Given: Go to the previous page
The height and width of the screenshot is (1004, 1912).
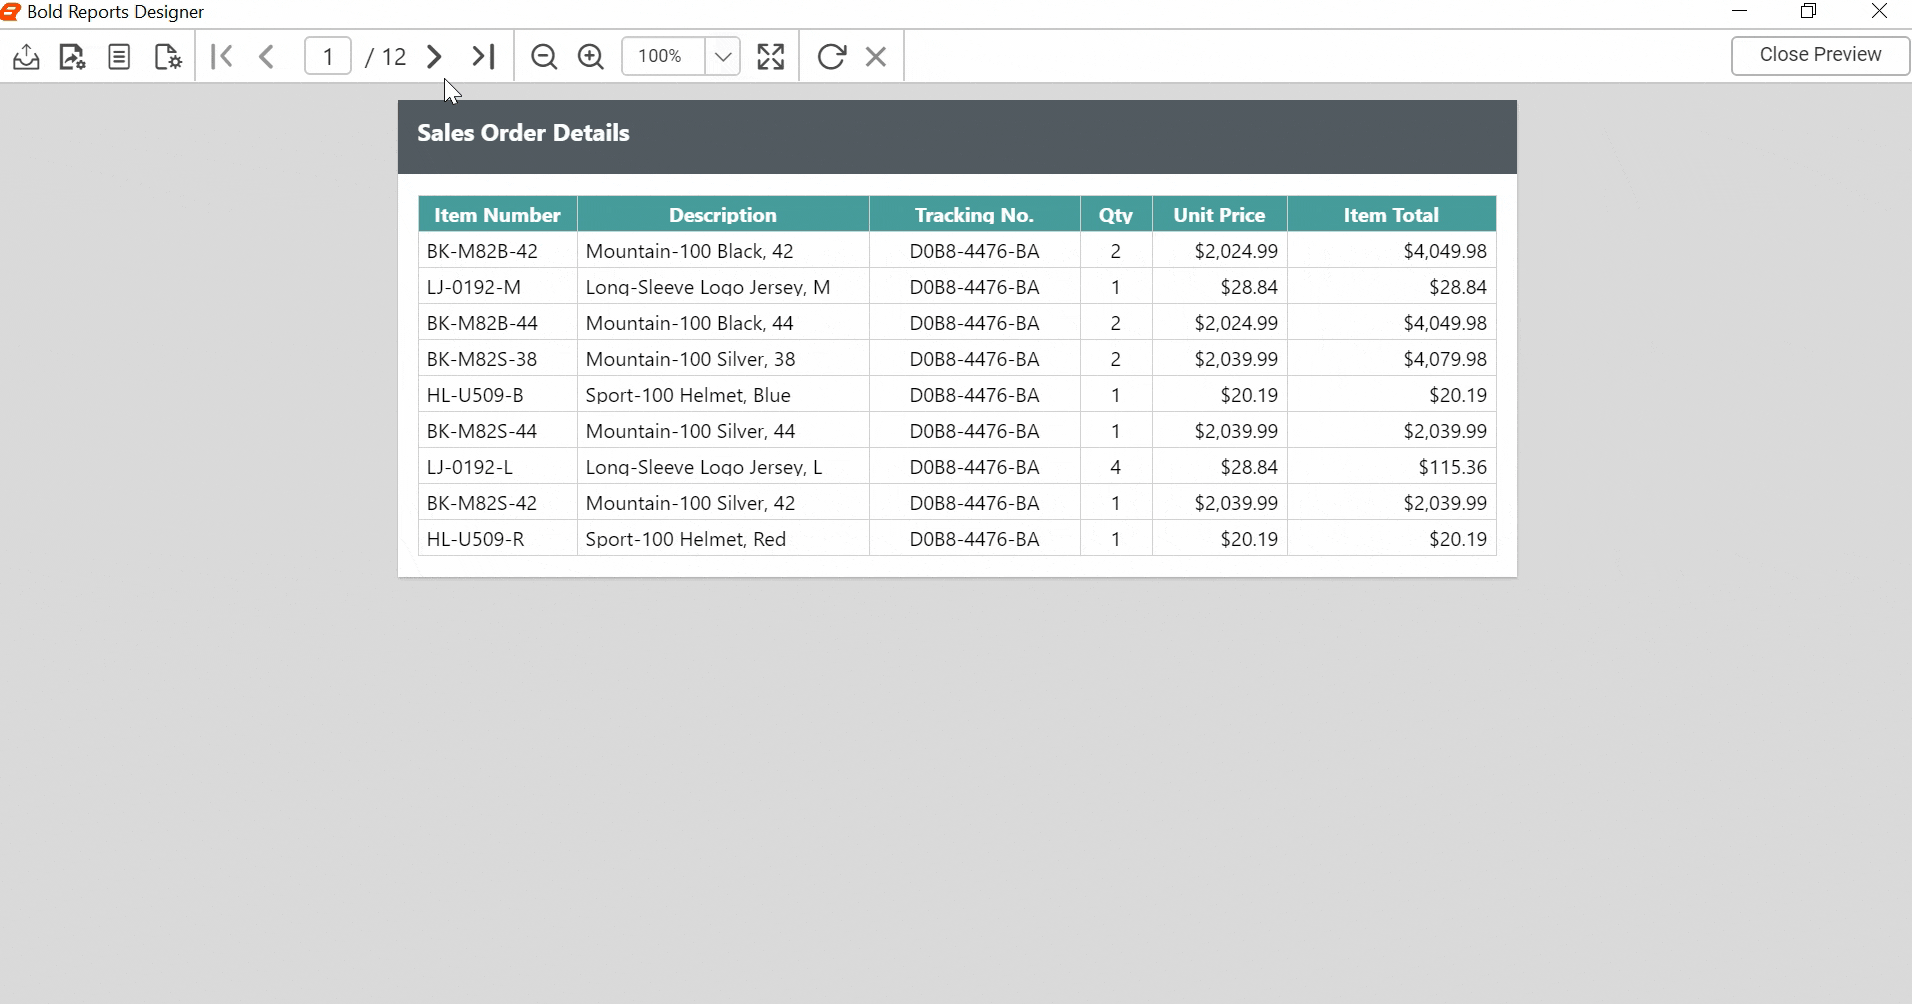Looking at the screenshot, I should (x=266, y=56).
